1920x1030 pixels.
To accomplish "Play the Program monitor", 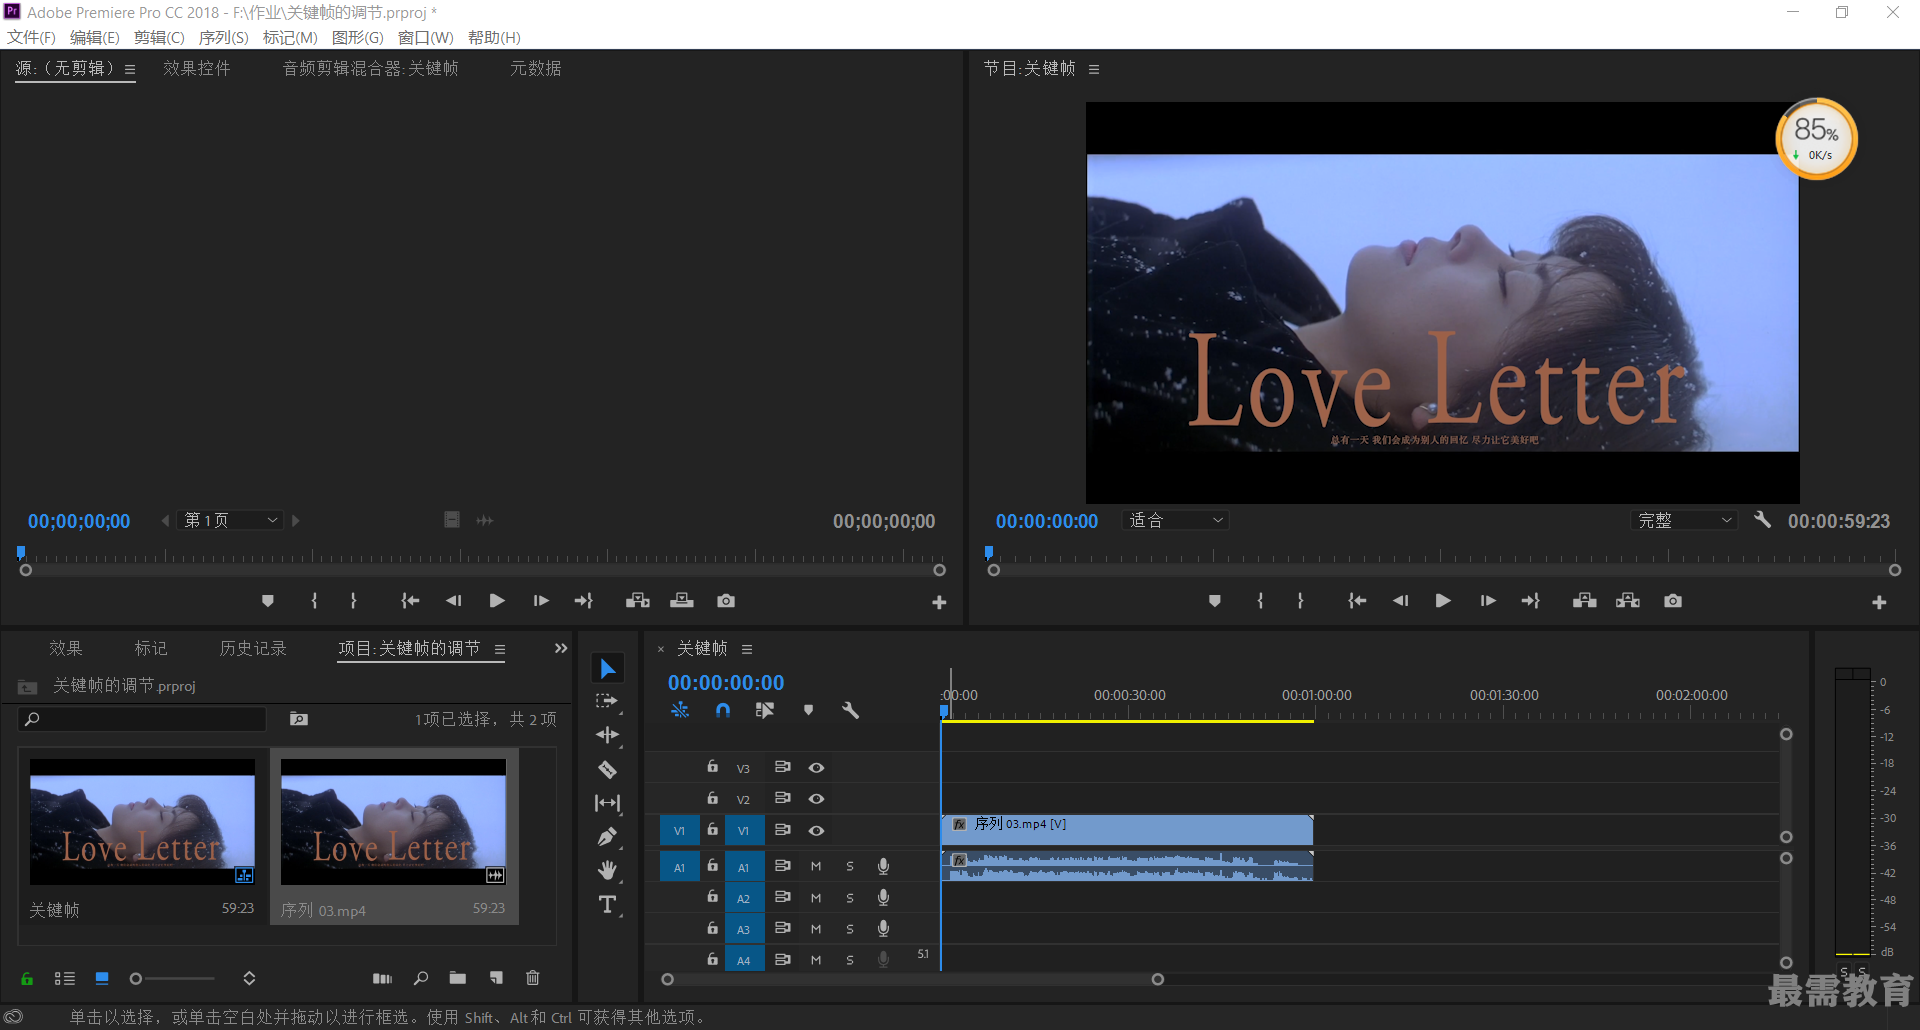I will tap(1443, 601).
